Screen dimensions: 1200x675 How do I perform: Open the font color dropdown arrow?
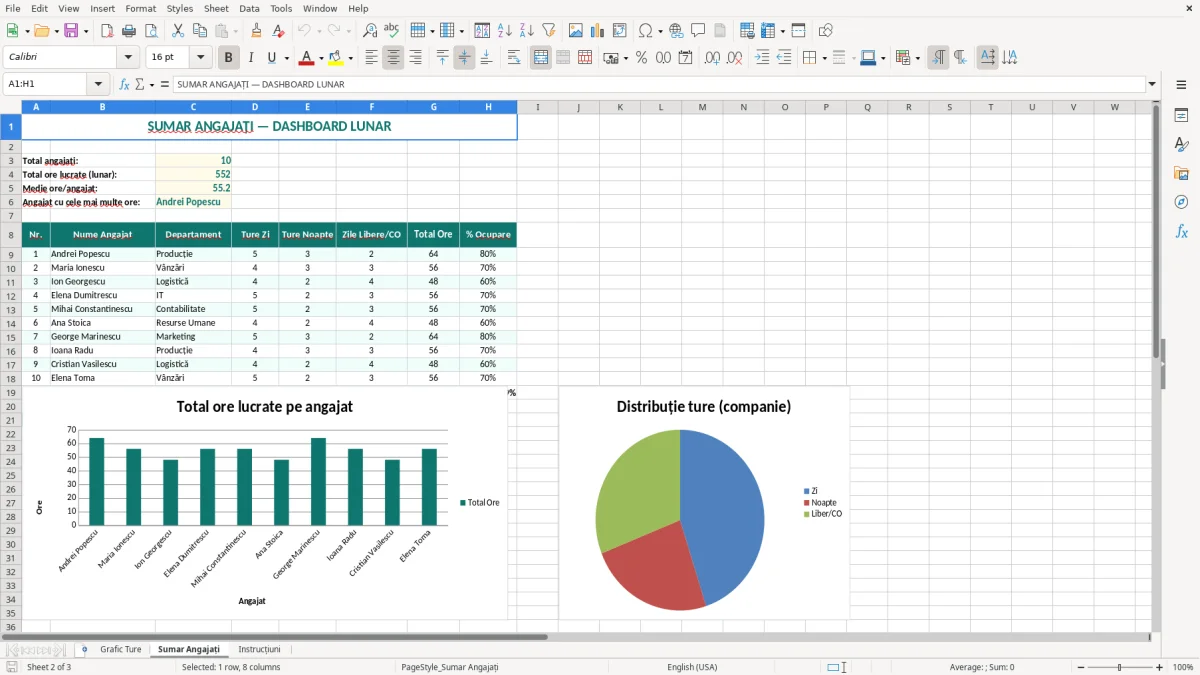(321, 58)
